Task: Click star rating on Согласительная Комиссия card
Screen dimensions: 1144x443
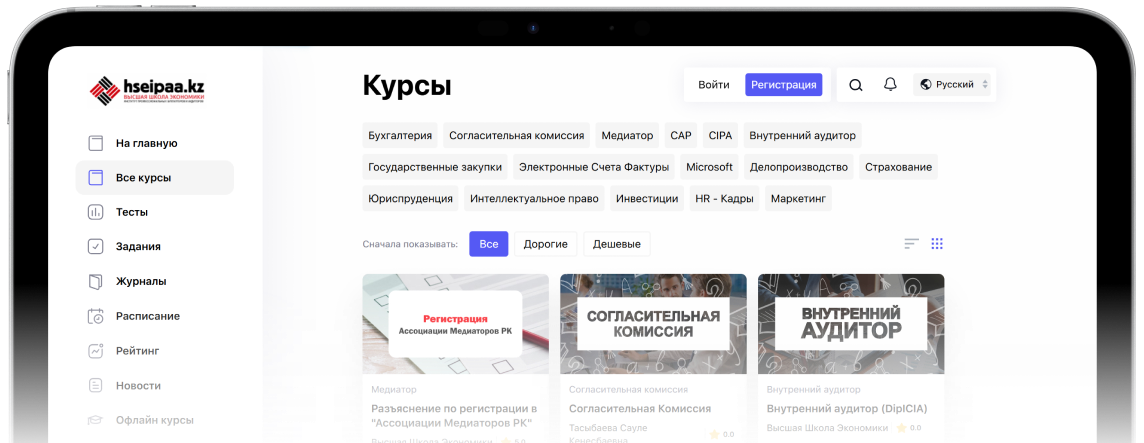Action: pyautogui.click(x=722, y=434)
